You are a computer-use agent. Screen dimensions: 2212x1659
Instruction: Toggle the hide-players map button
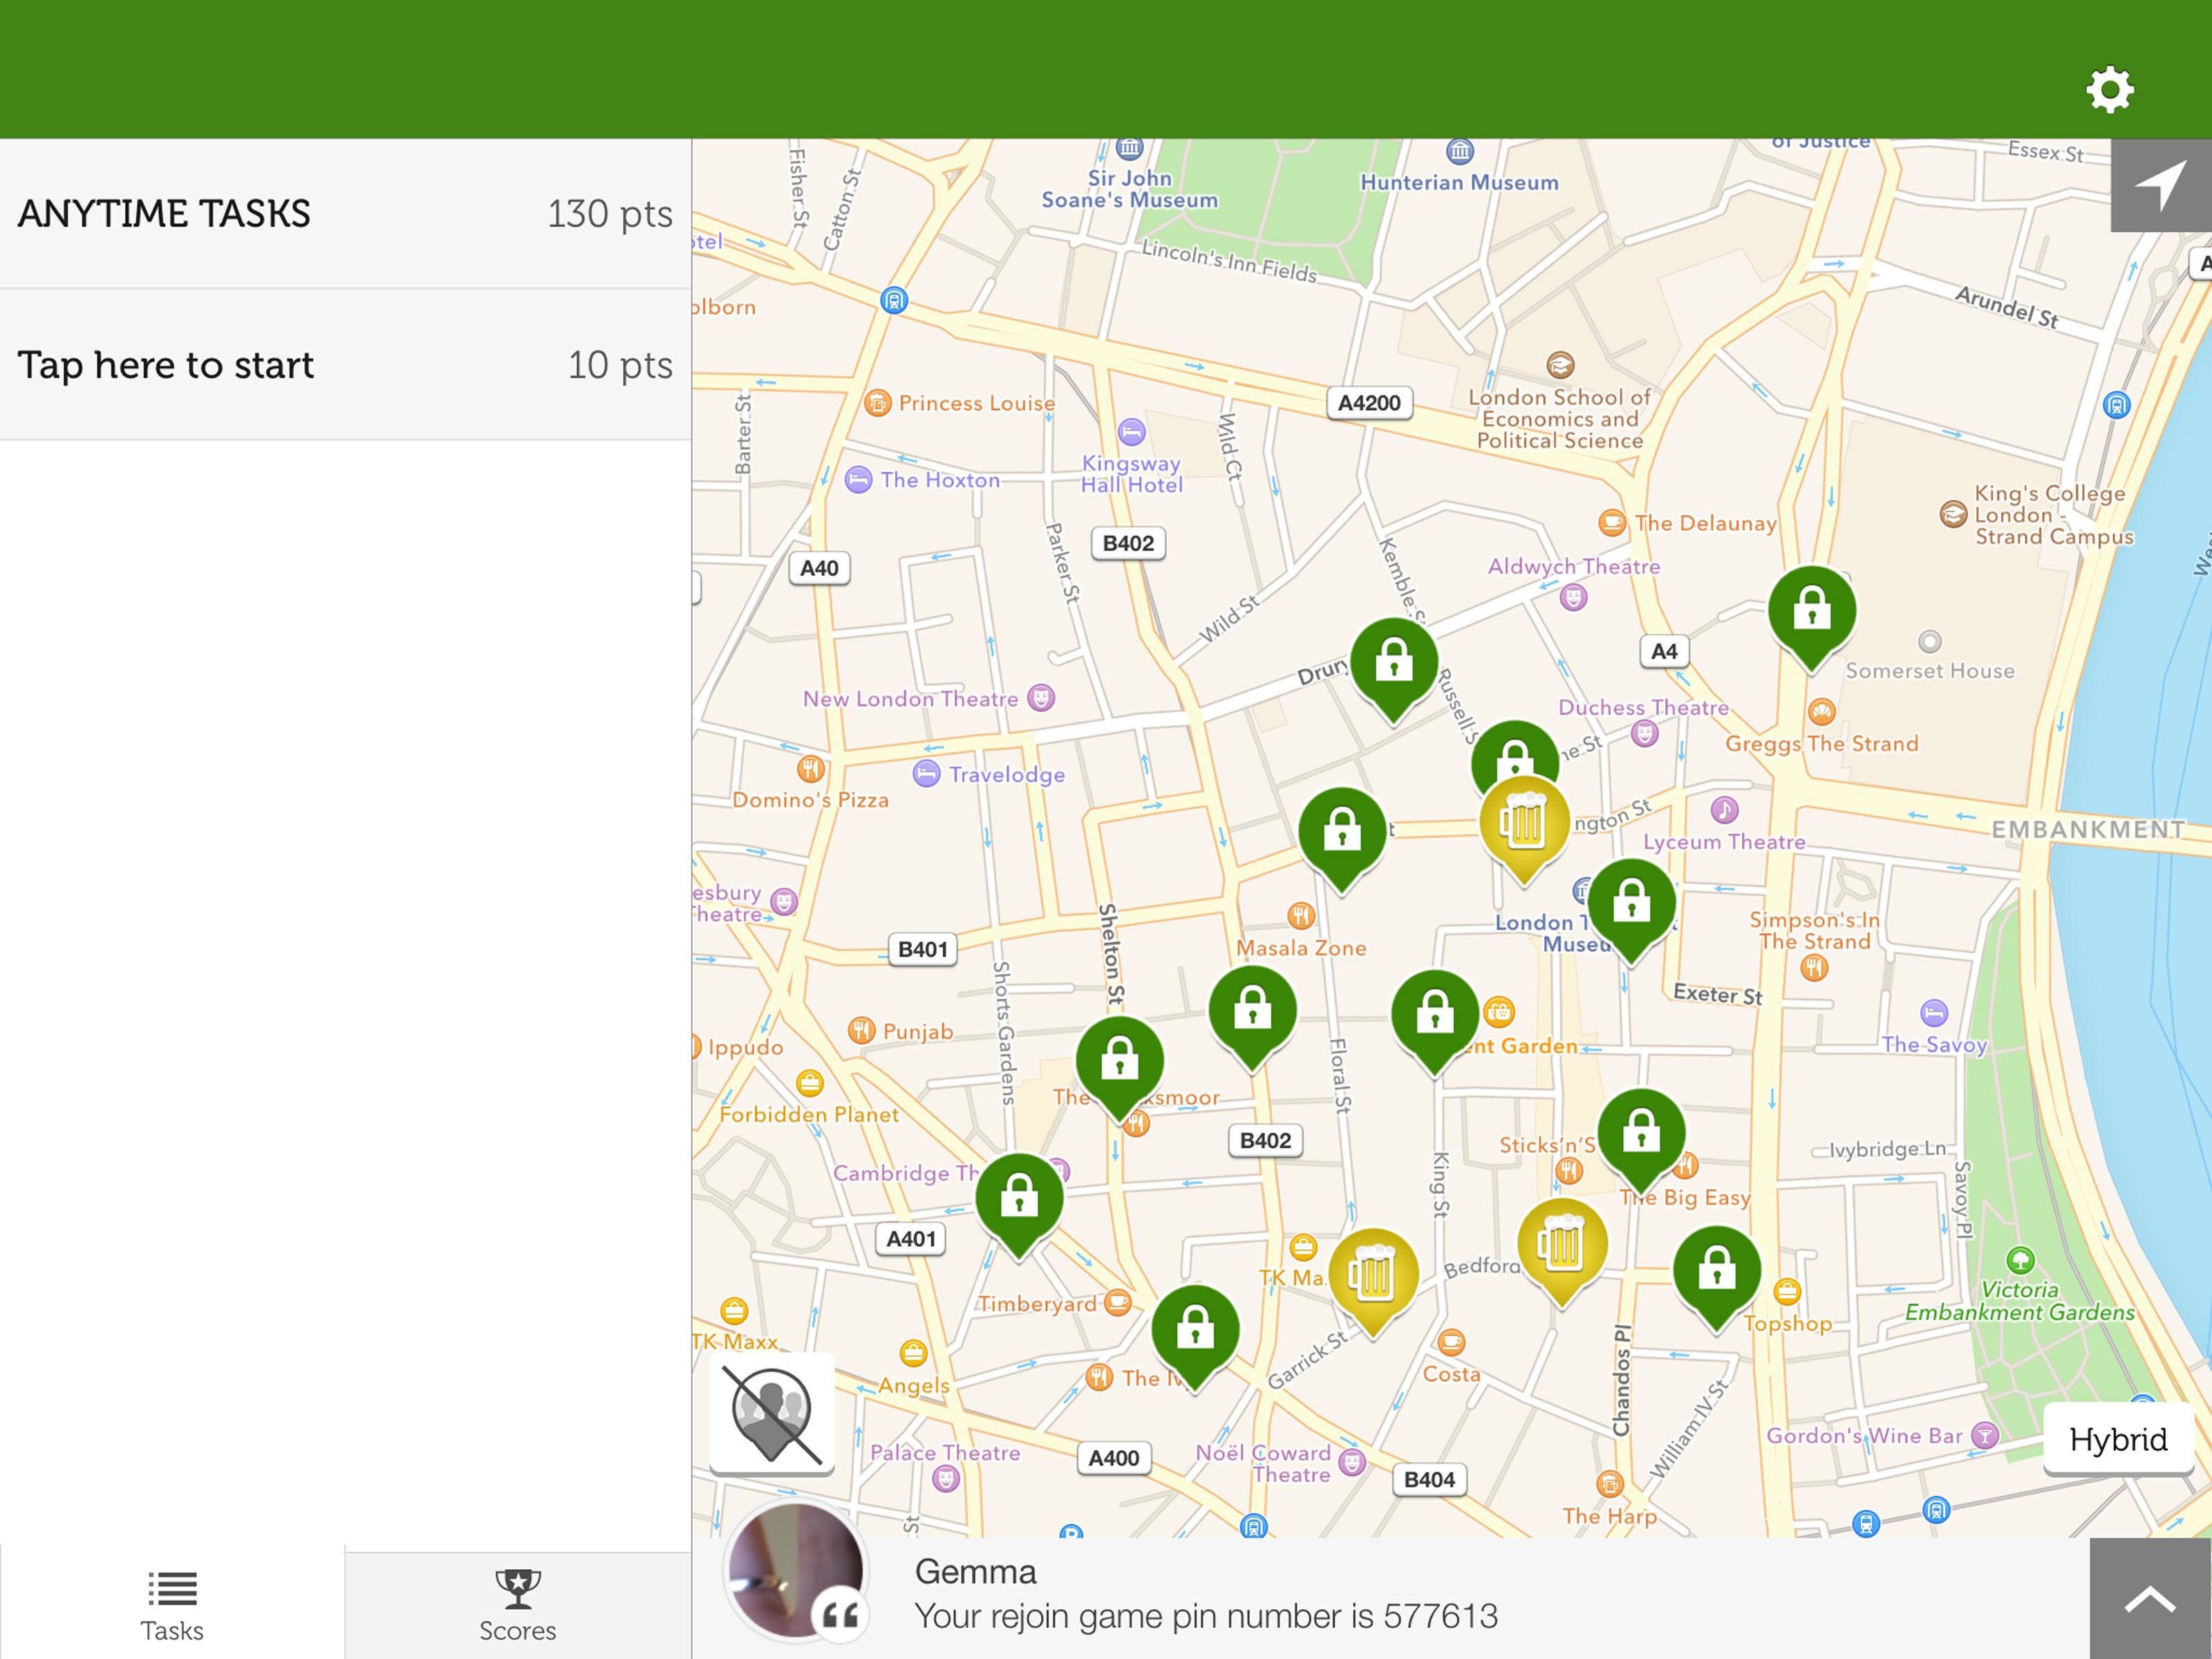[x=771, y=1413]
